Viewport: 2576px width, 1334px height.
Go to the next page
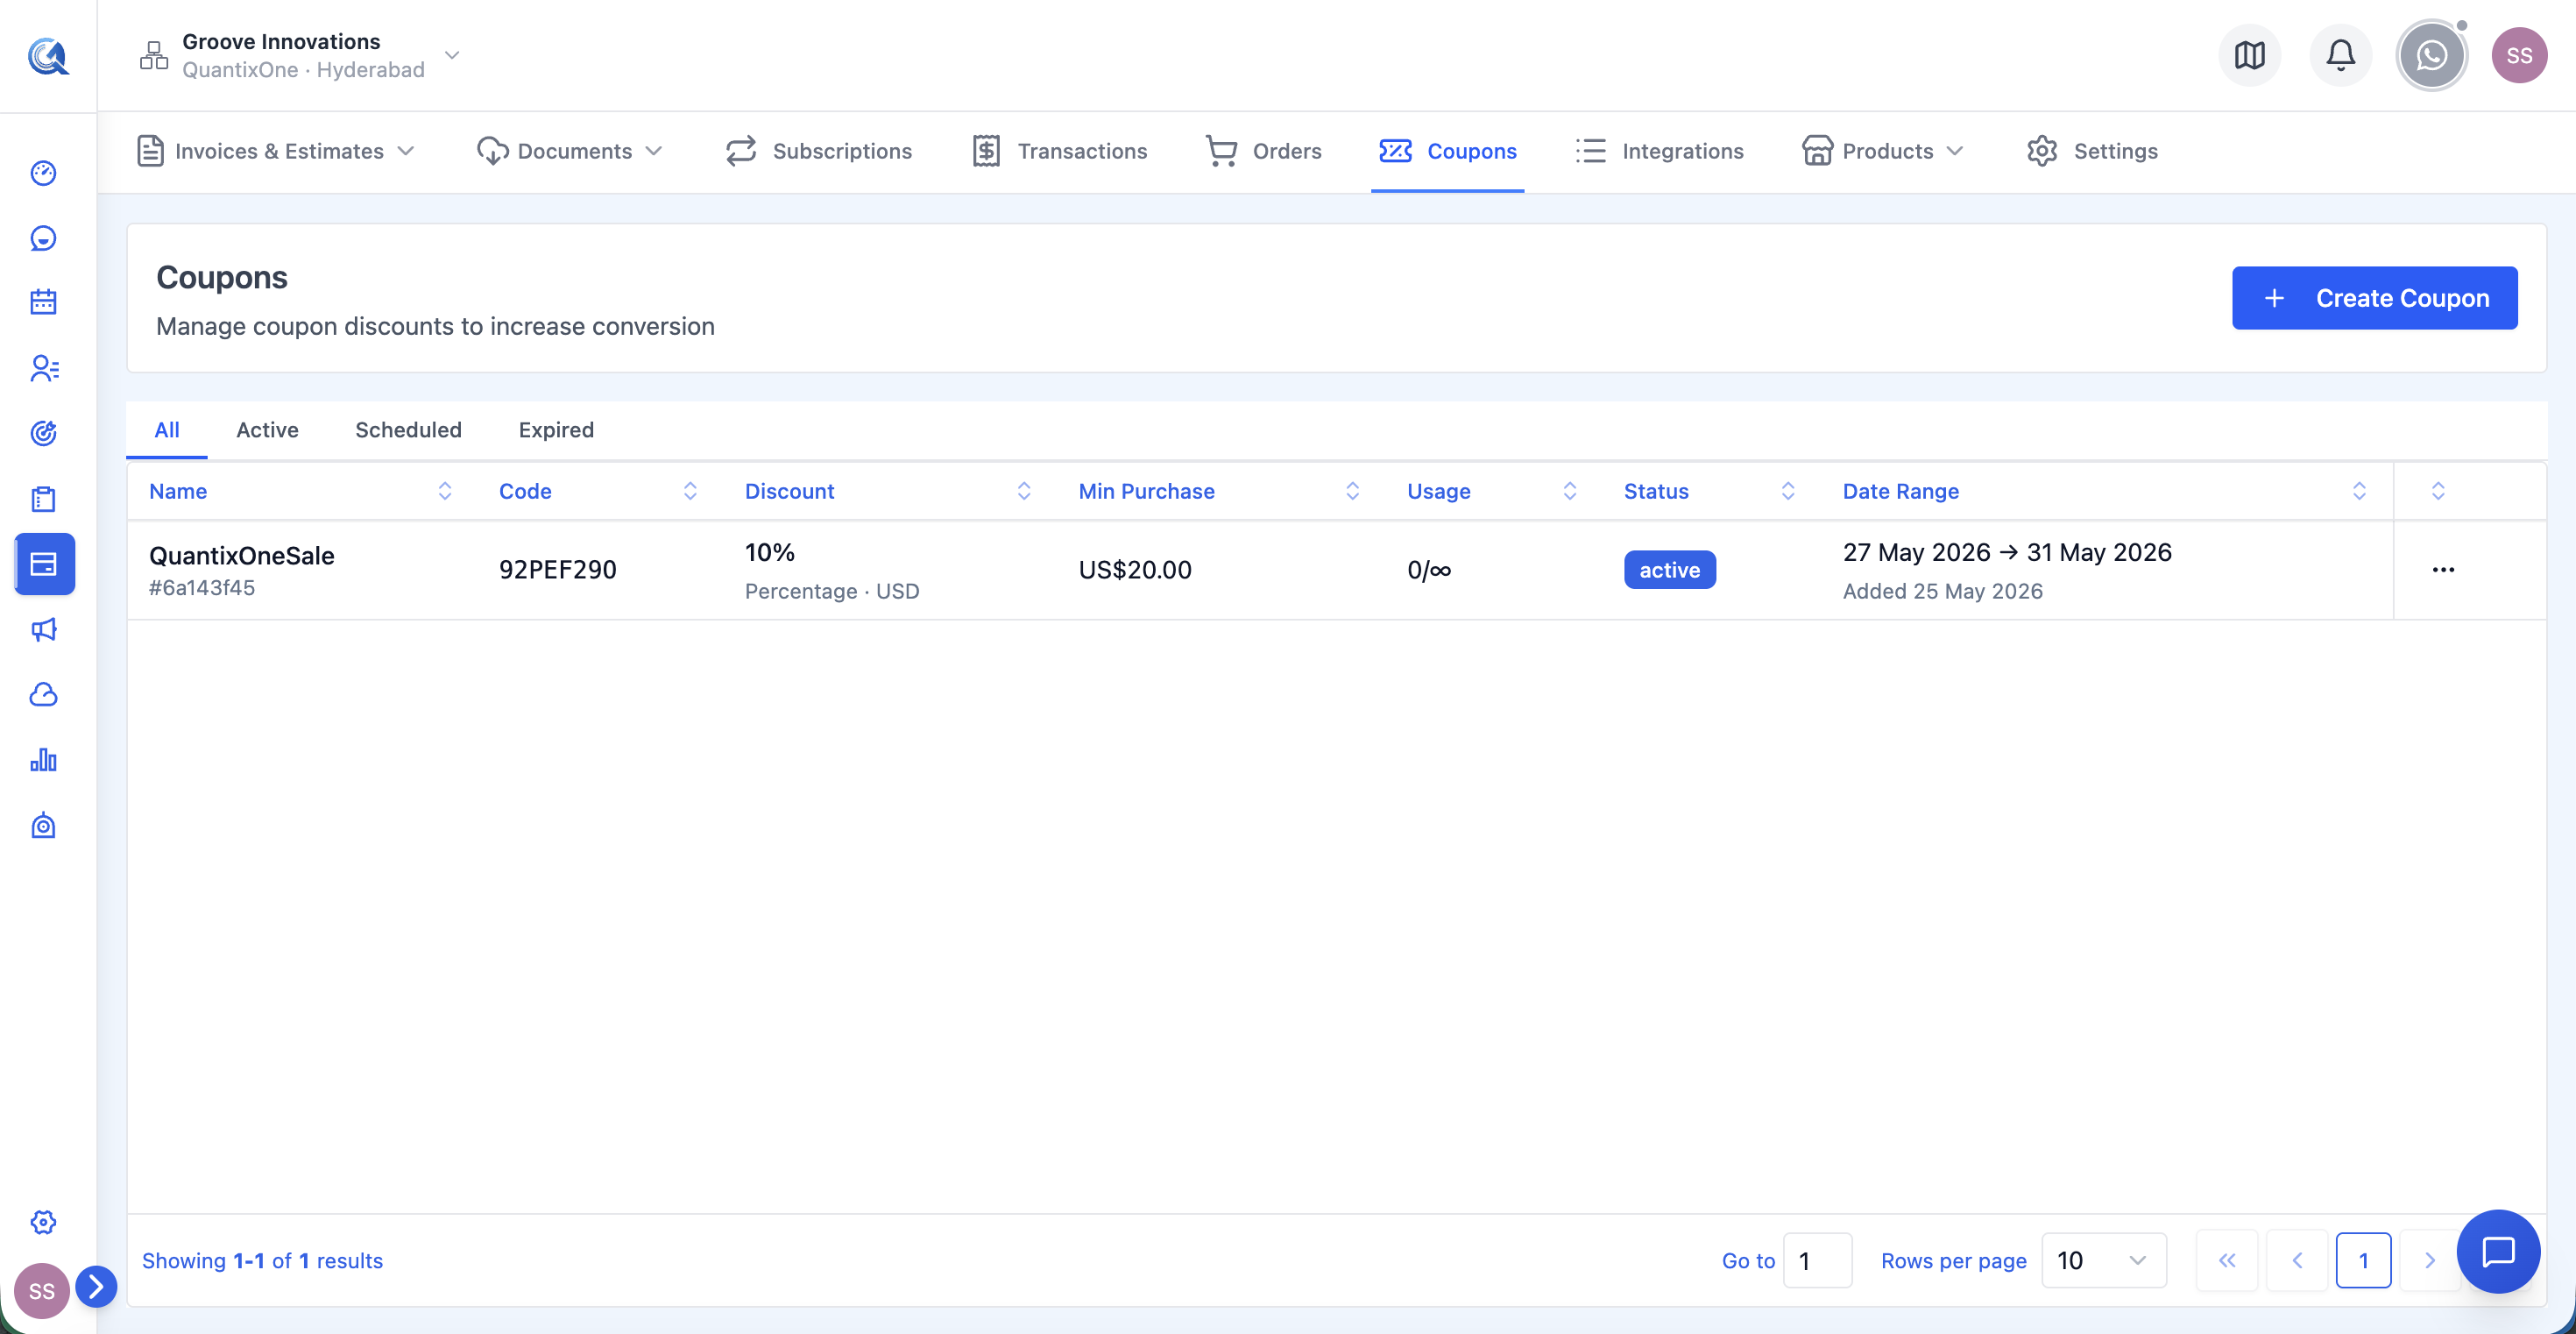point(2429,1260)
